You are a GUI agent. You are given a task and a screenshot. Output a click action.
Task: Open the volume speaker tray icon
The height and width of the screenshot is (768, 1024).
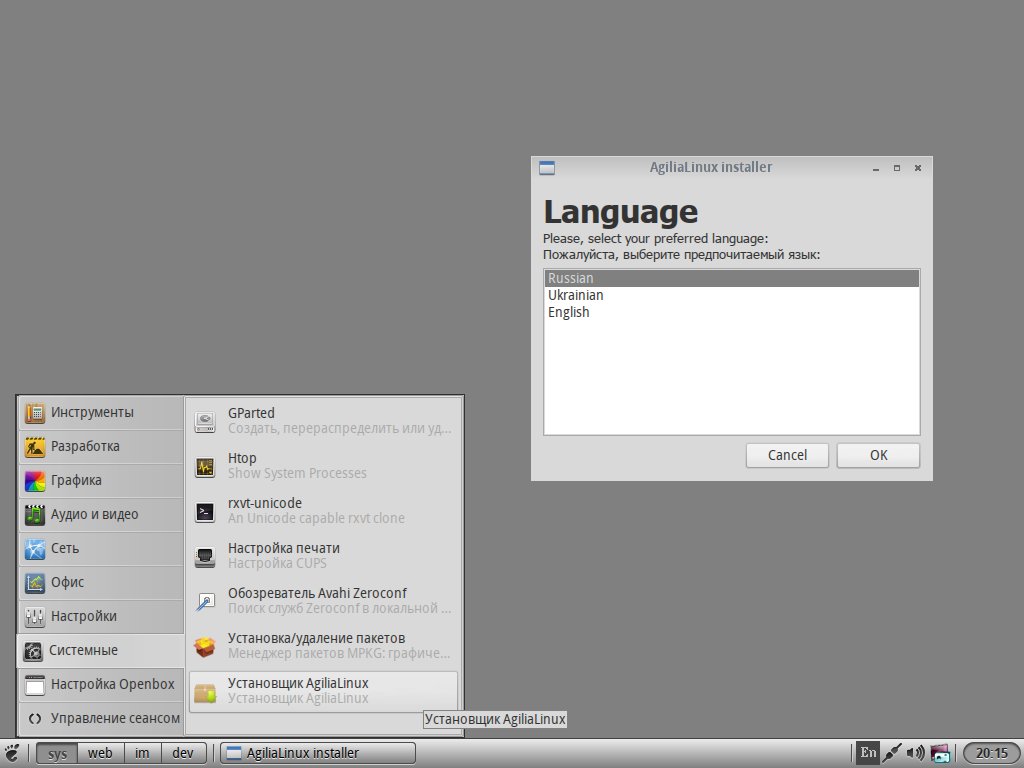tap(916, 753)
